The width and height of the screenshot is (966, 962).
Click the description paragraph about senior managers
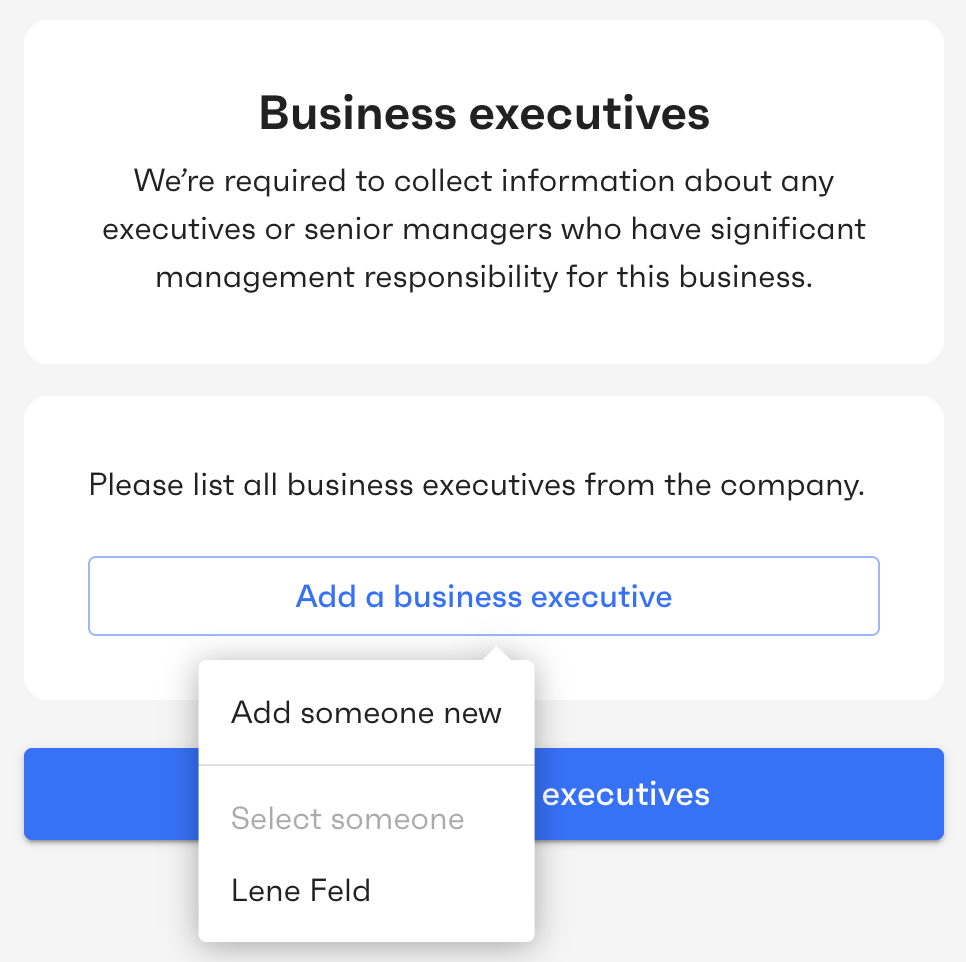click(x=484, y=229)
